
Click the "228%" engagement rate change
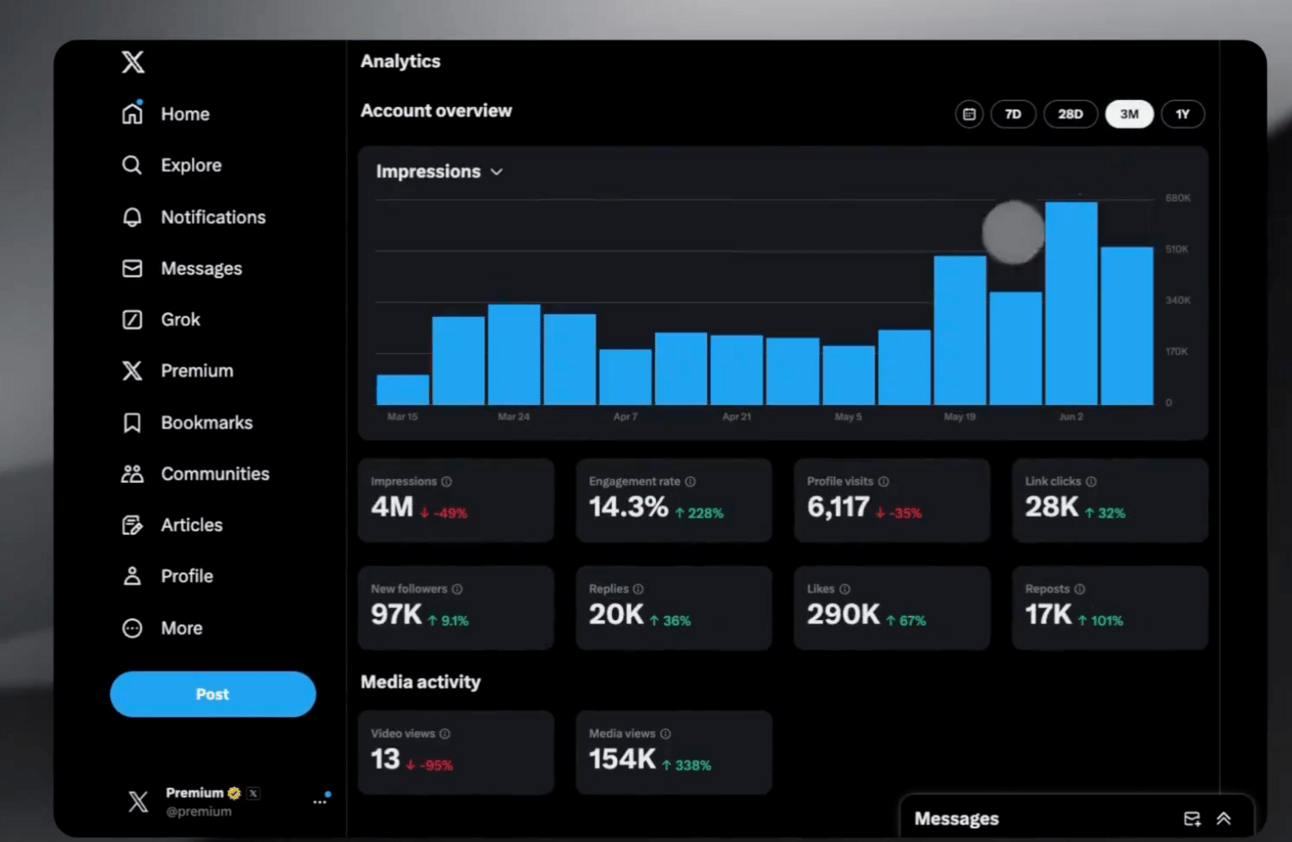click(705, 514)
